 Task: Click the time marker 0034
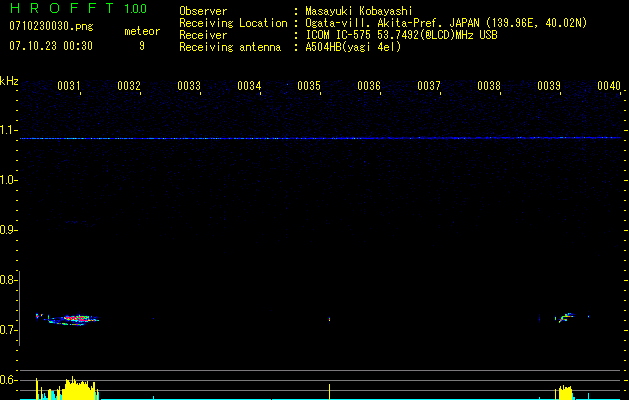click(249, 85)
